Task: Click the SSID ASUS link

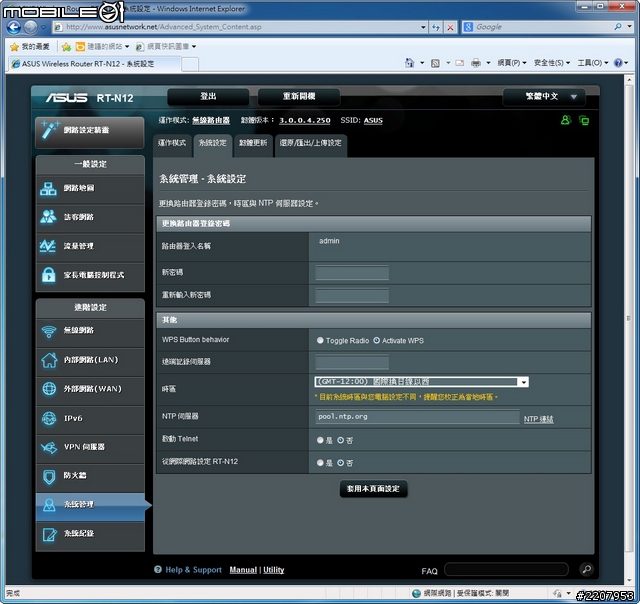Action: (x=373, y=121)
